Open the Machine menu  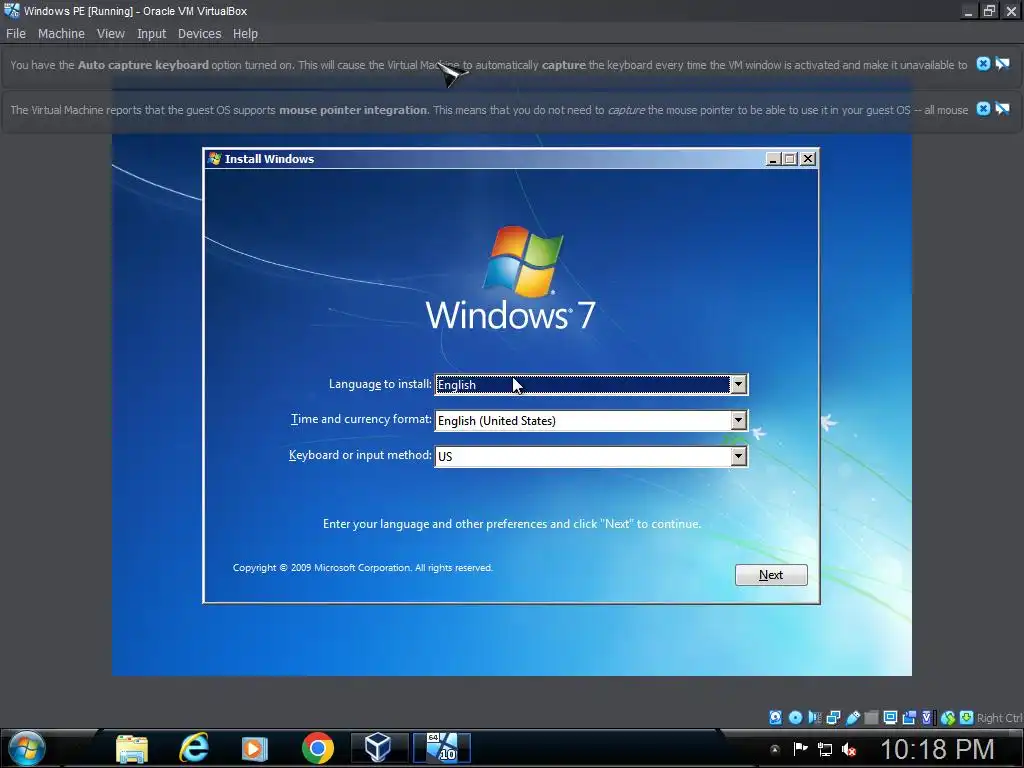tap(61, 33)
